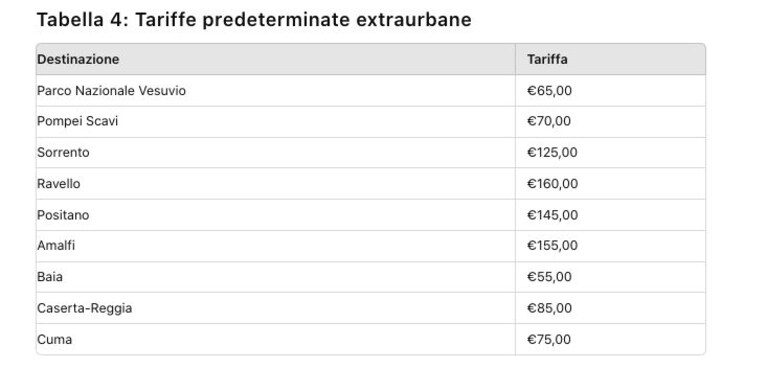Select the €85,00 Caserta-Reggia fare
Image resolution: width=767 pixels, height=369 pixels.
(x=610, y=308)
